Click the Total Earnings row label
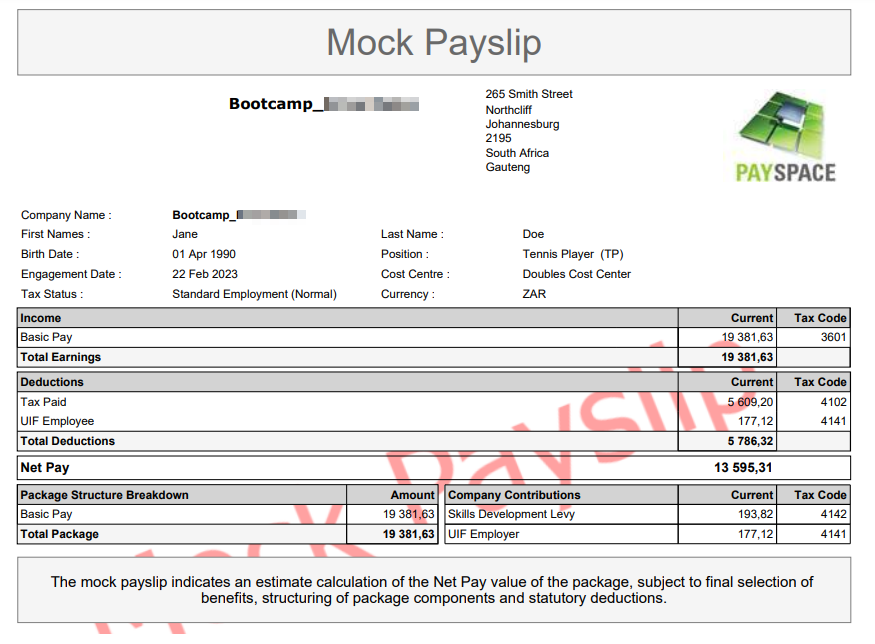 pyautogui.click(x=61, y=357)
